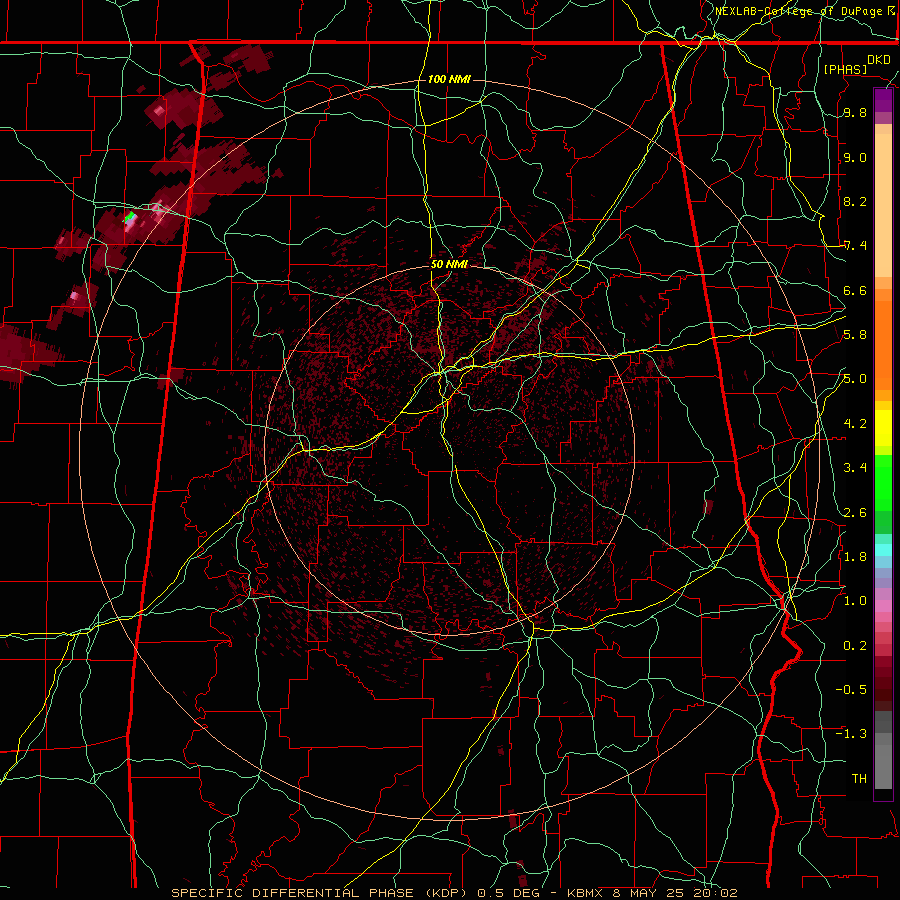Click the 5.0 value on the color scale

(x=855, y=379)
